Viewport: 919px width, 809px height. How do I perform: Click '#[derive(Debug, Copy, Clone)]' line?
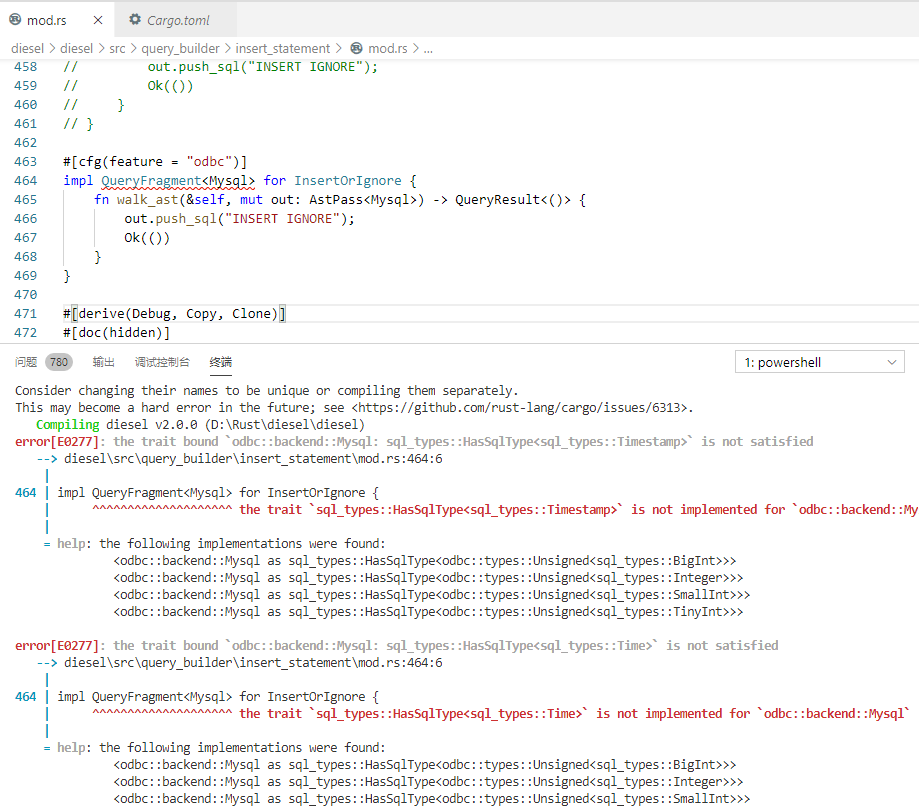pos(174,314)
